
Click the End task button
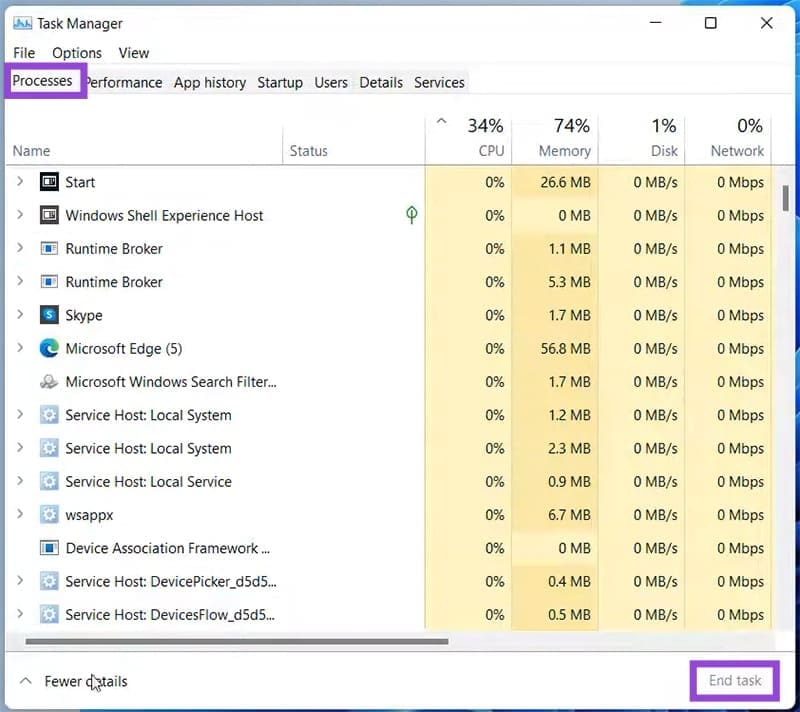[x=734, y=680]
